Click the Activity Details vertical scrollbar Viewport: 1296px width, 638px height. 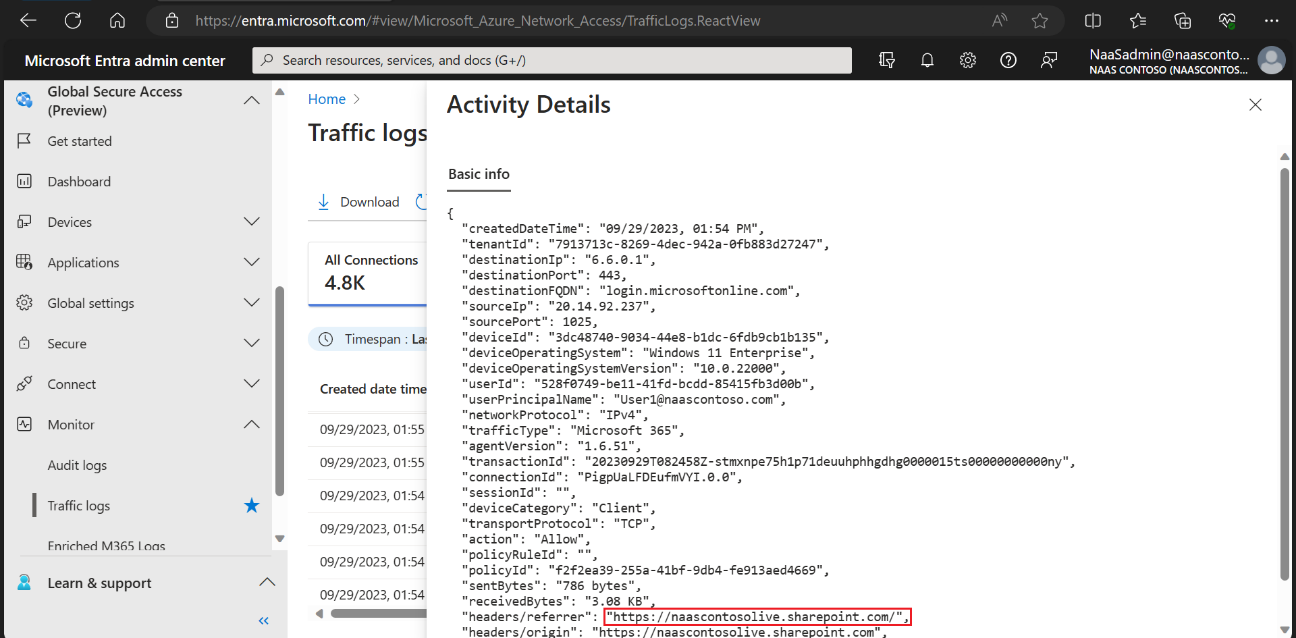tap(1285, 372)
